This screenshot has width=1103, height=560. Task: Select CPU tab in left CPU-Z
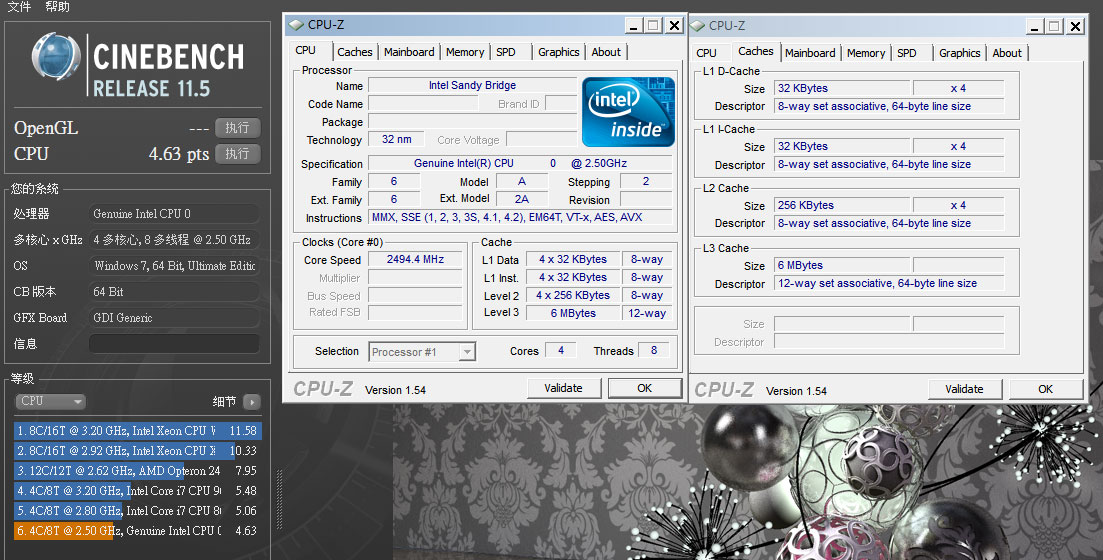(x=306, y=51)
